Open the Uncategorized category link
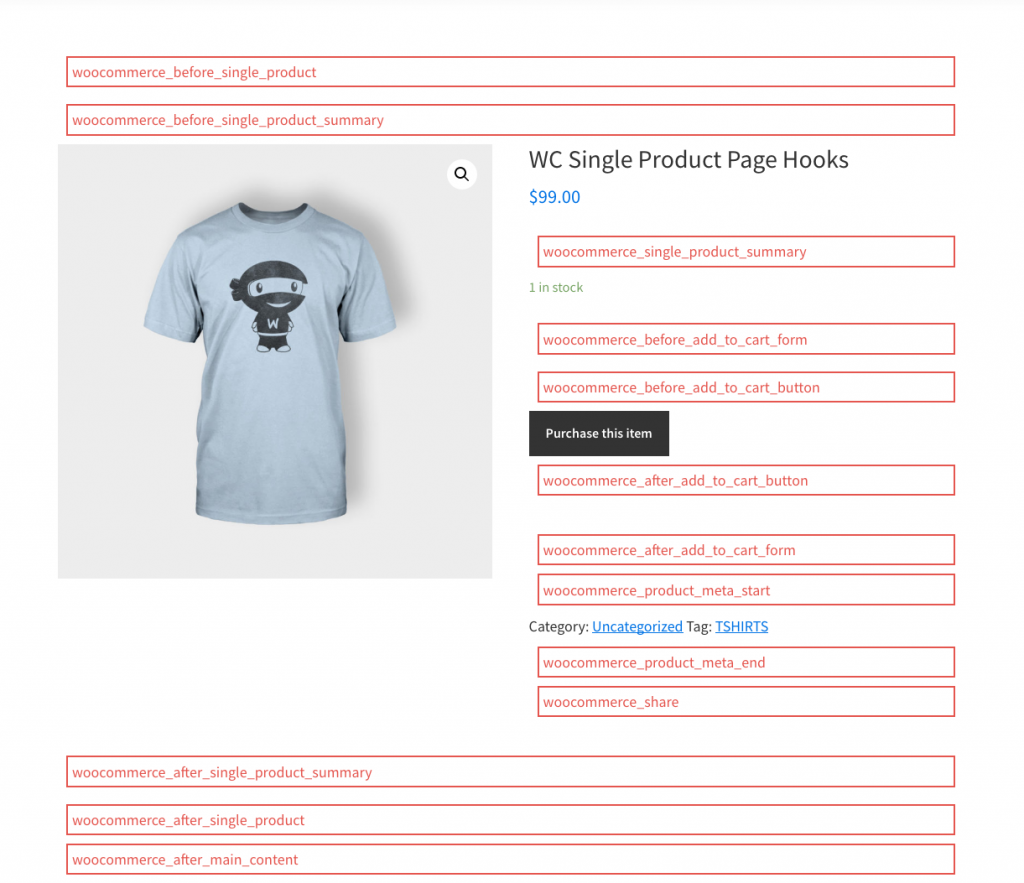Image resolution: width=1024 pixels, height=883 pixels. (637, 626)
